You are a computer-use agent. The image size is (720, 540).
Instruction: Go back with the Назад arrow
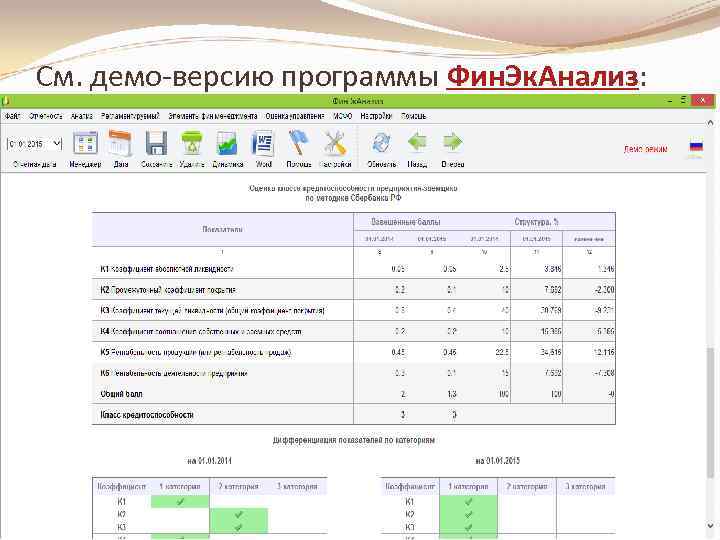click(x=417, y=142)
